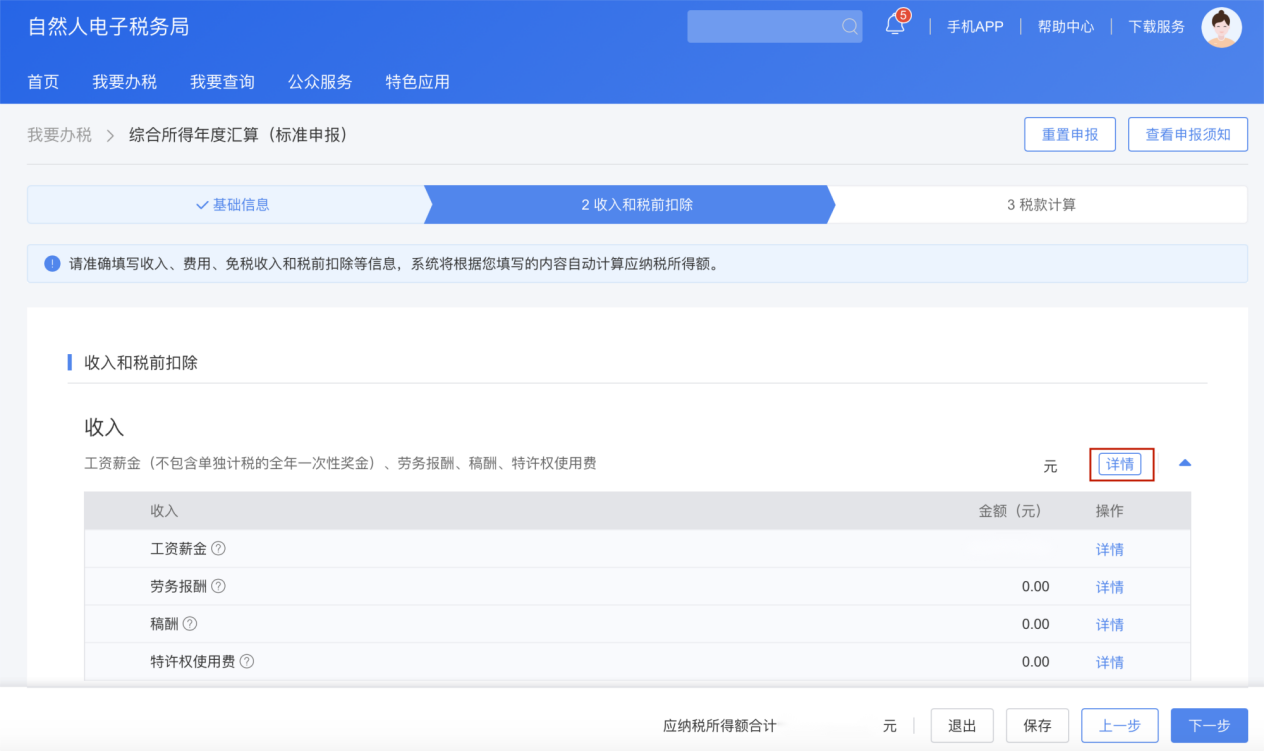Viewport: 1264px width, 751px height.
Task: Open 查看申报须知 button
Action: pos(1187,135)
